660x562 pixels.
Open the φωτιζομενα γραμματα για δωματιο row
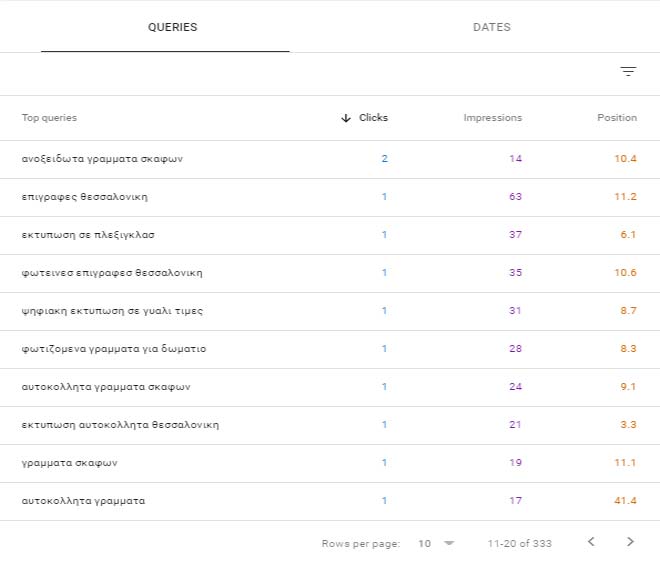click(114, 349)
